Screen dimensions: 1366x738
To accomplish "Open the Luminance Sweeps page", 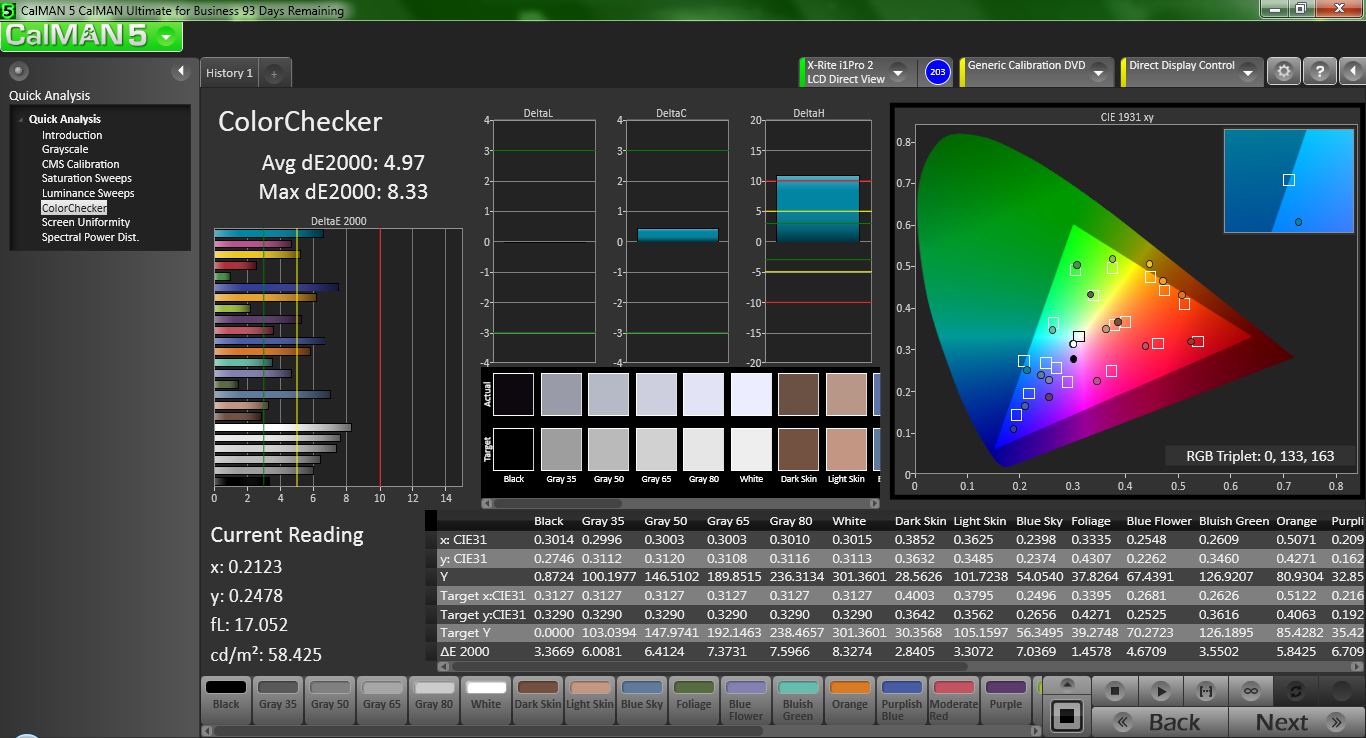I will (88, 193).
